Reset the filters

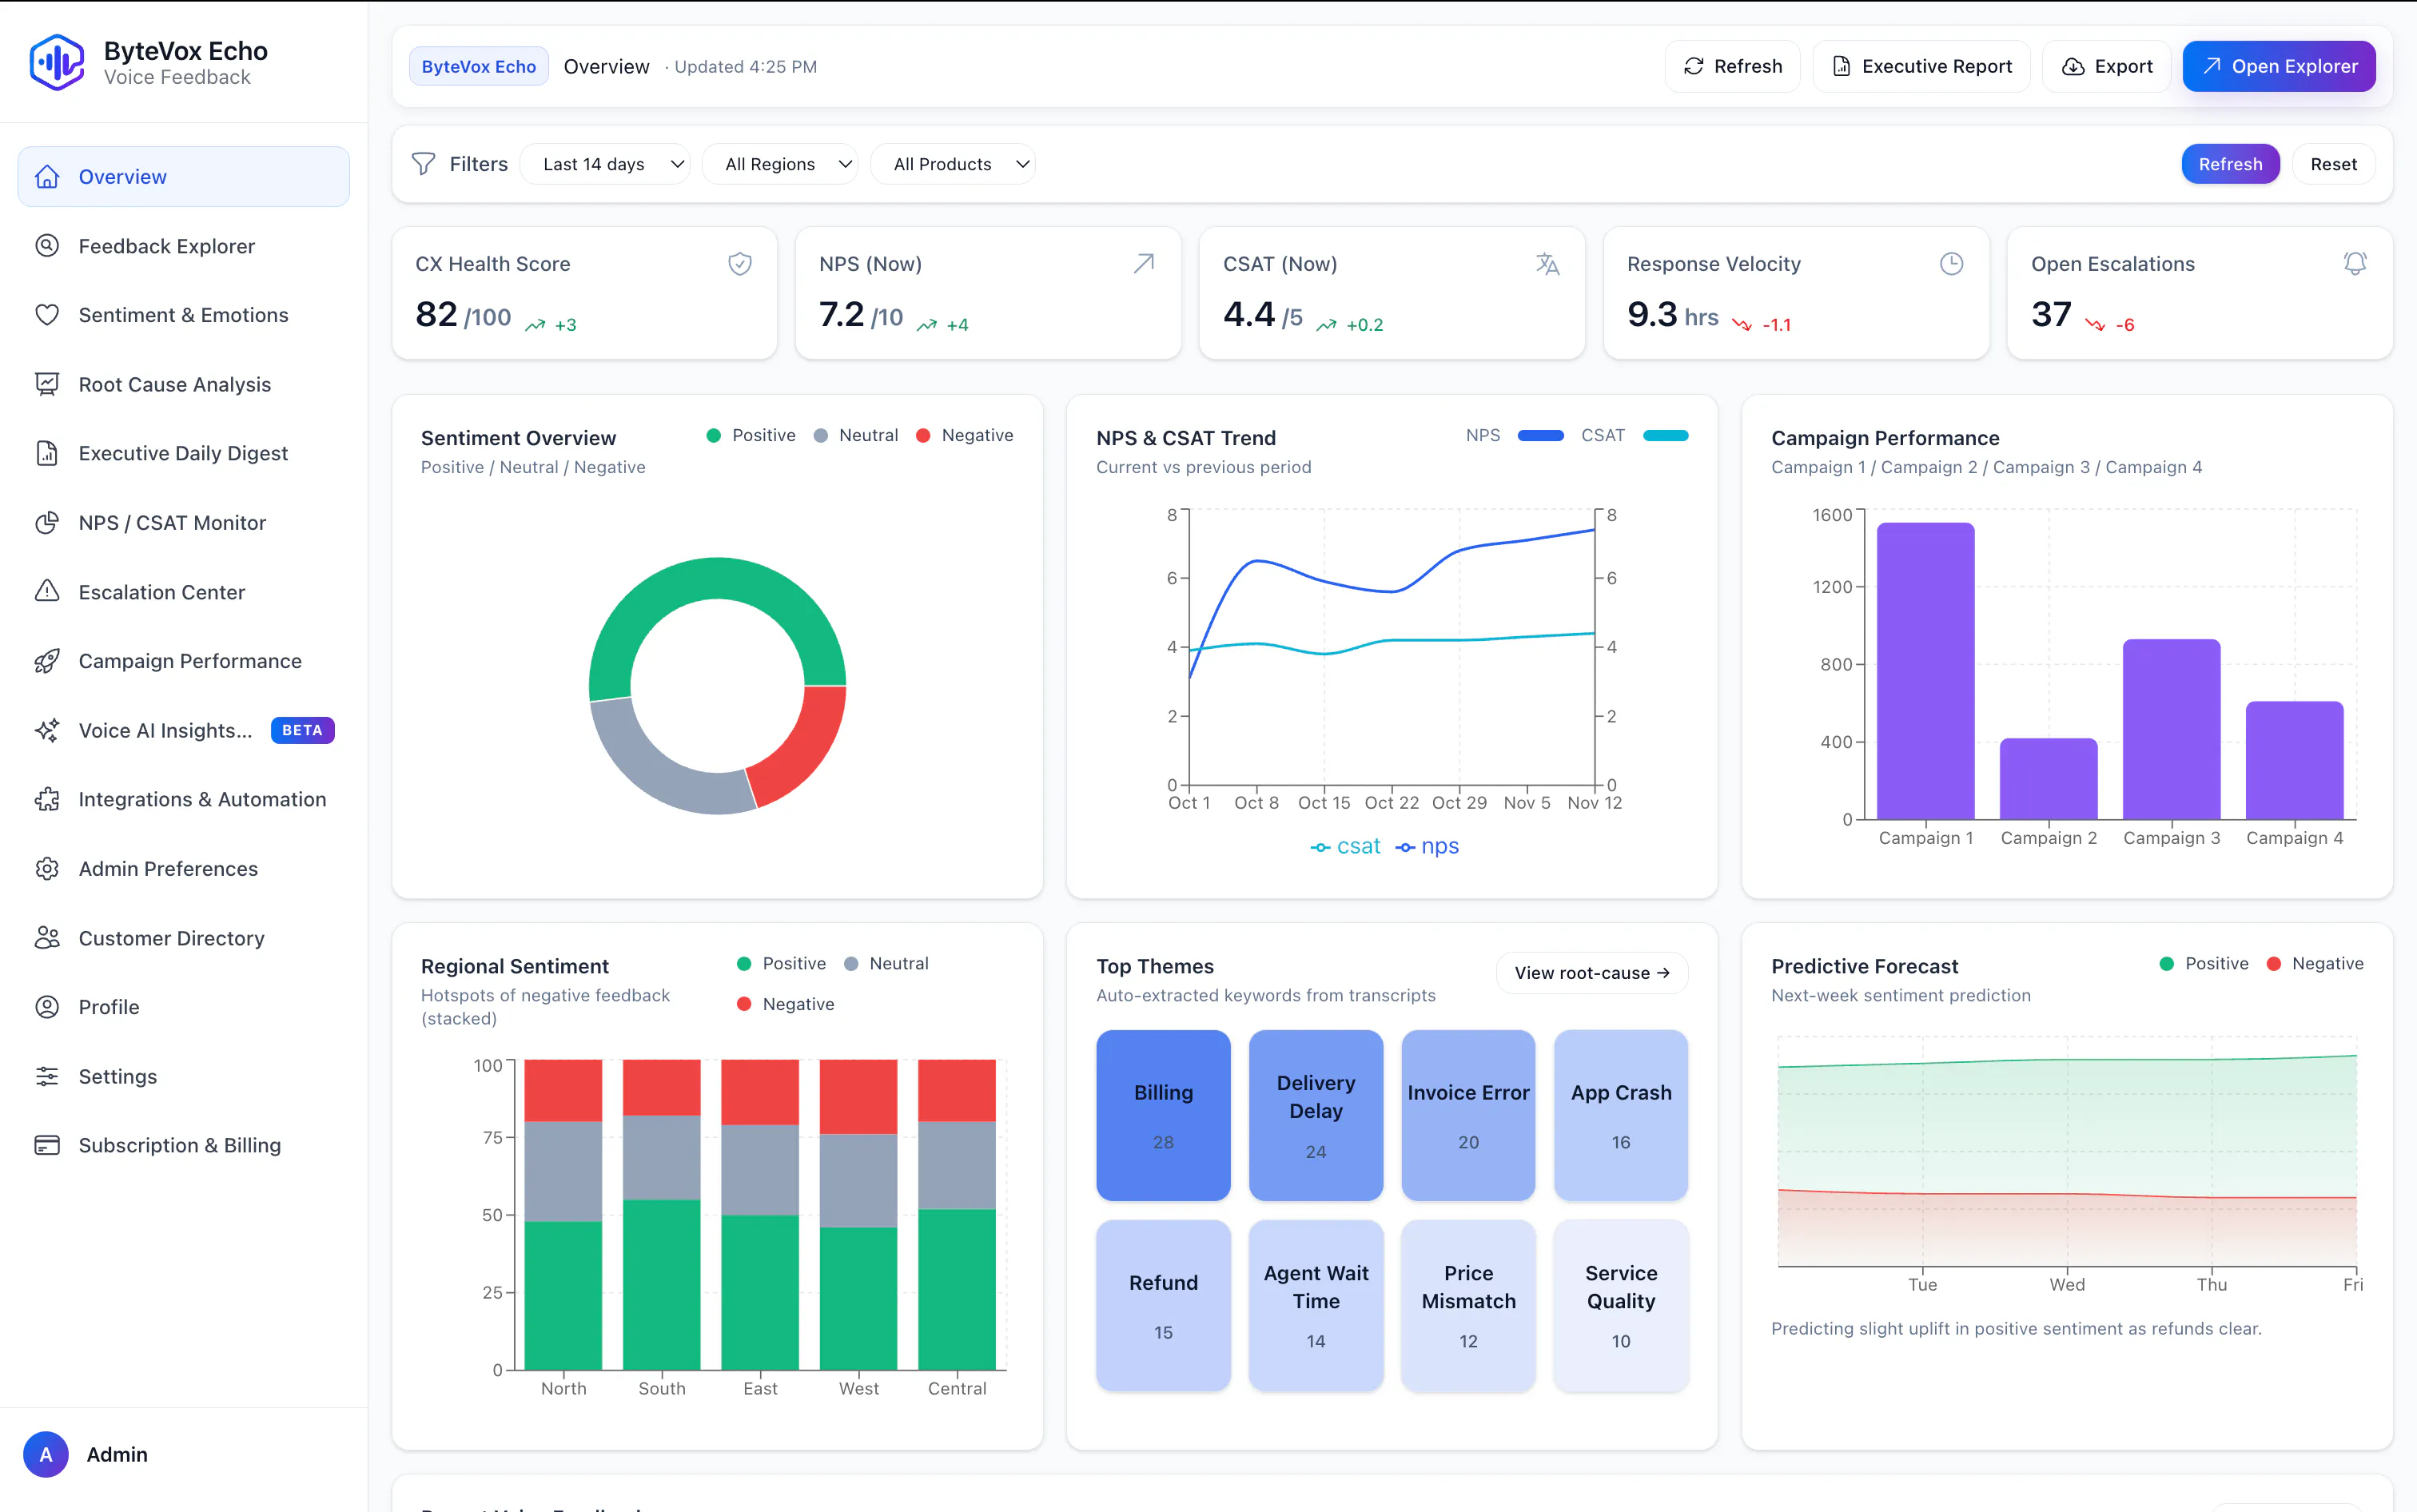click(x=2333, y=164)
